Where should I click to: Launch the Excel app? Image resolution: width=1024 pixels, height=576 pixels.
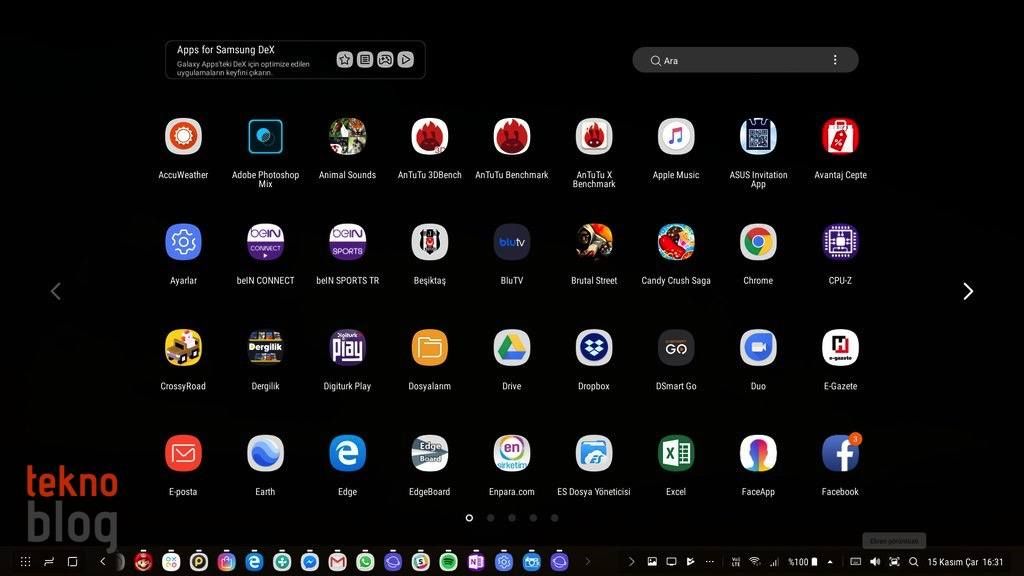point(676,453)
